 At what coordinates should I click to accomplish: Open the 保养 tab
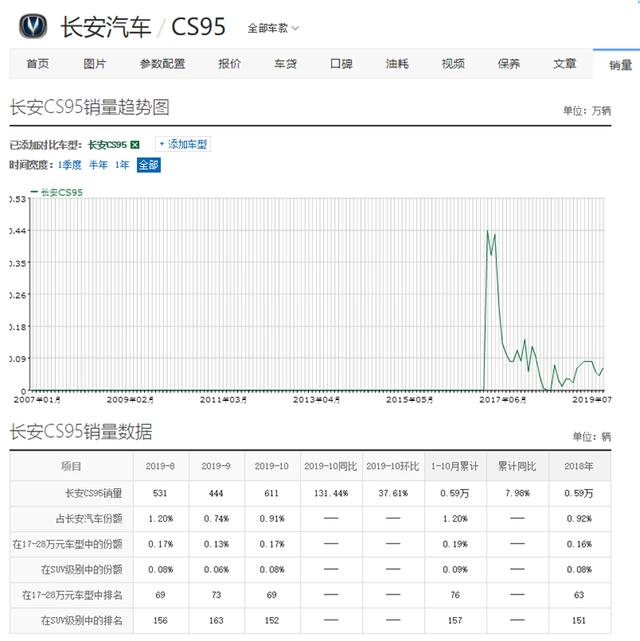point(509,64)
